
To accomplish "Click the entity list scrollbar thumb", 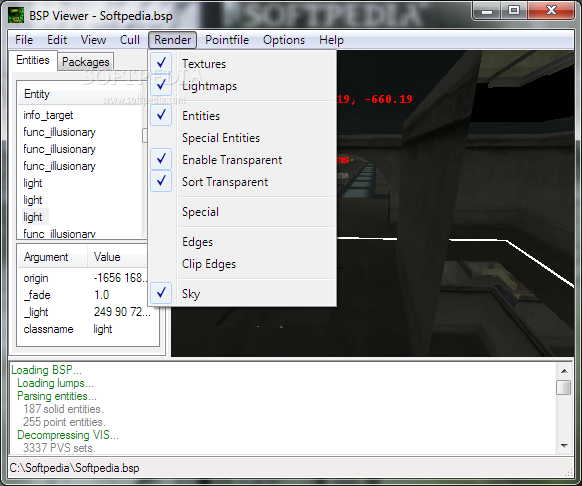I will tap(145, 135).
